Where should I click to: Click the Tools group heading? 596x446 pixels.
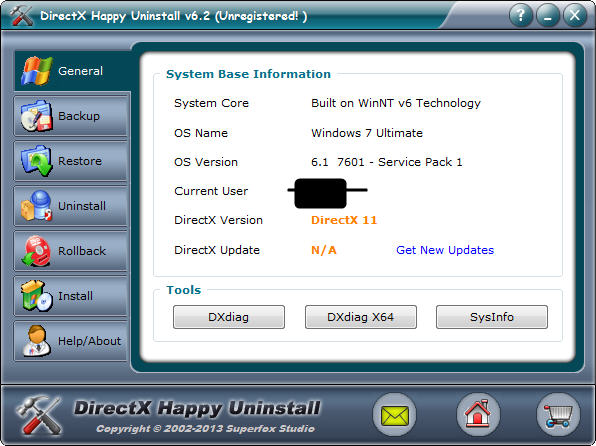(x=184, y=290)
